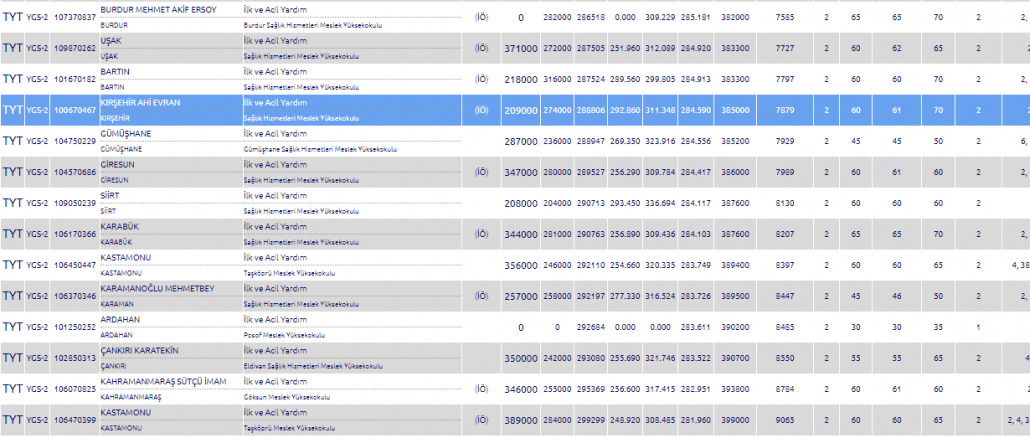The width and height of the screenshot is (1030, 438).
Task: Select the Gümüşhane Sağlık Hizmetleri Meslek Yüksekokulu text
Action: [321, 148]
